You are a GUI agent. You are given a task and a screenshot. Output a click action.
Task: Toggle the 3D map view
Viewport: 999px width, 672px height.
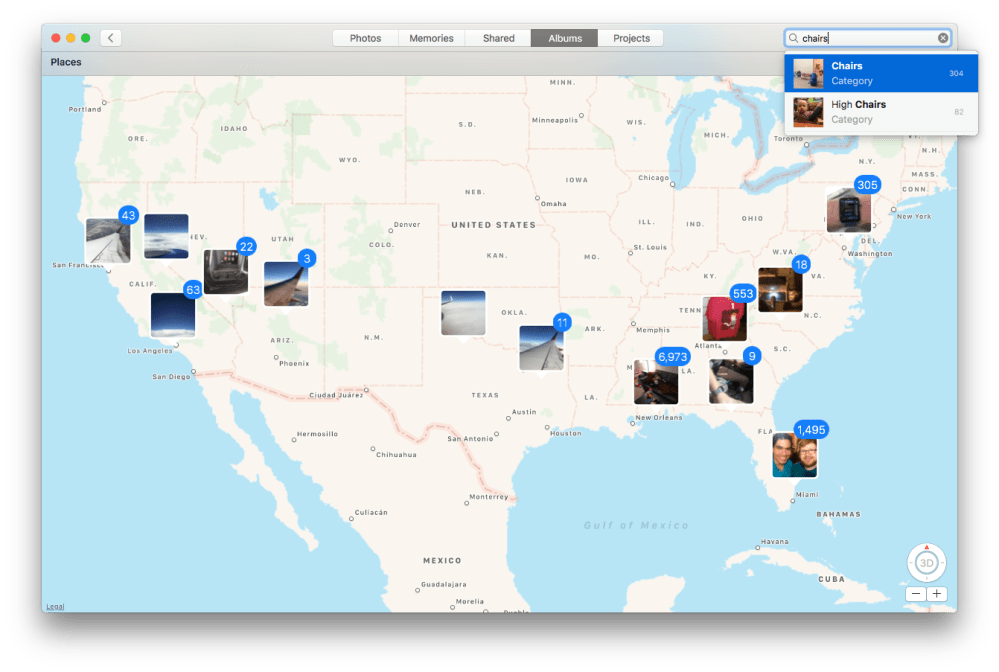click(x=927, y=563)
